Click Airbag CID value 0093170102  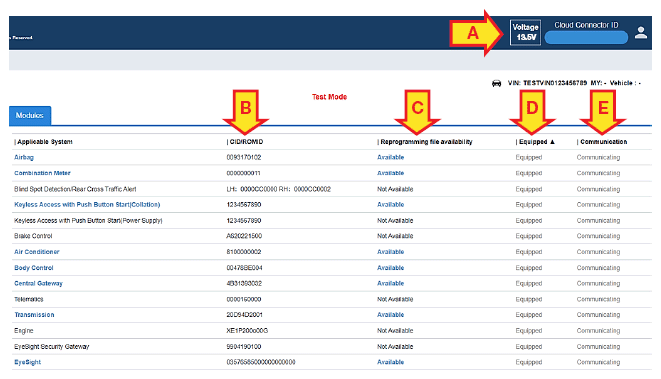244,157
